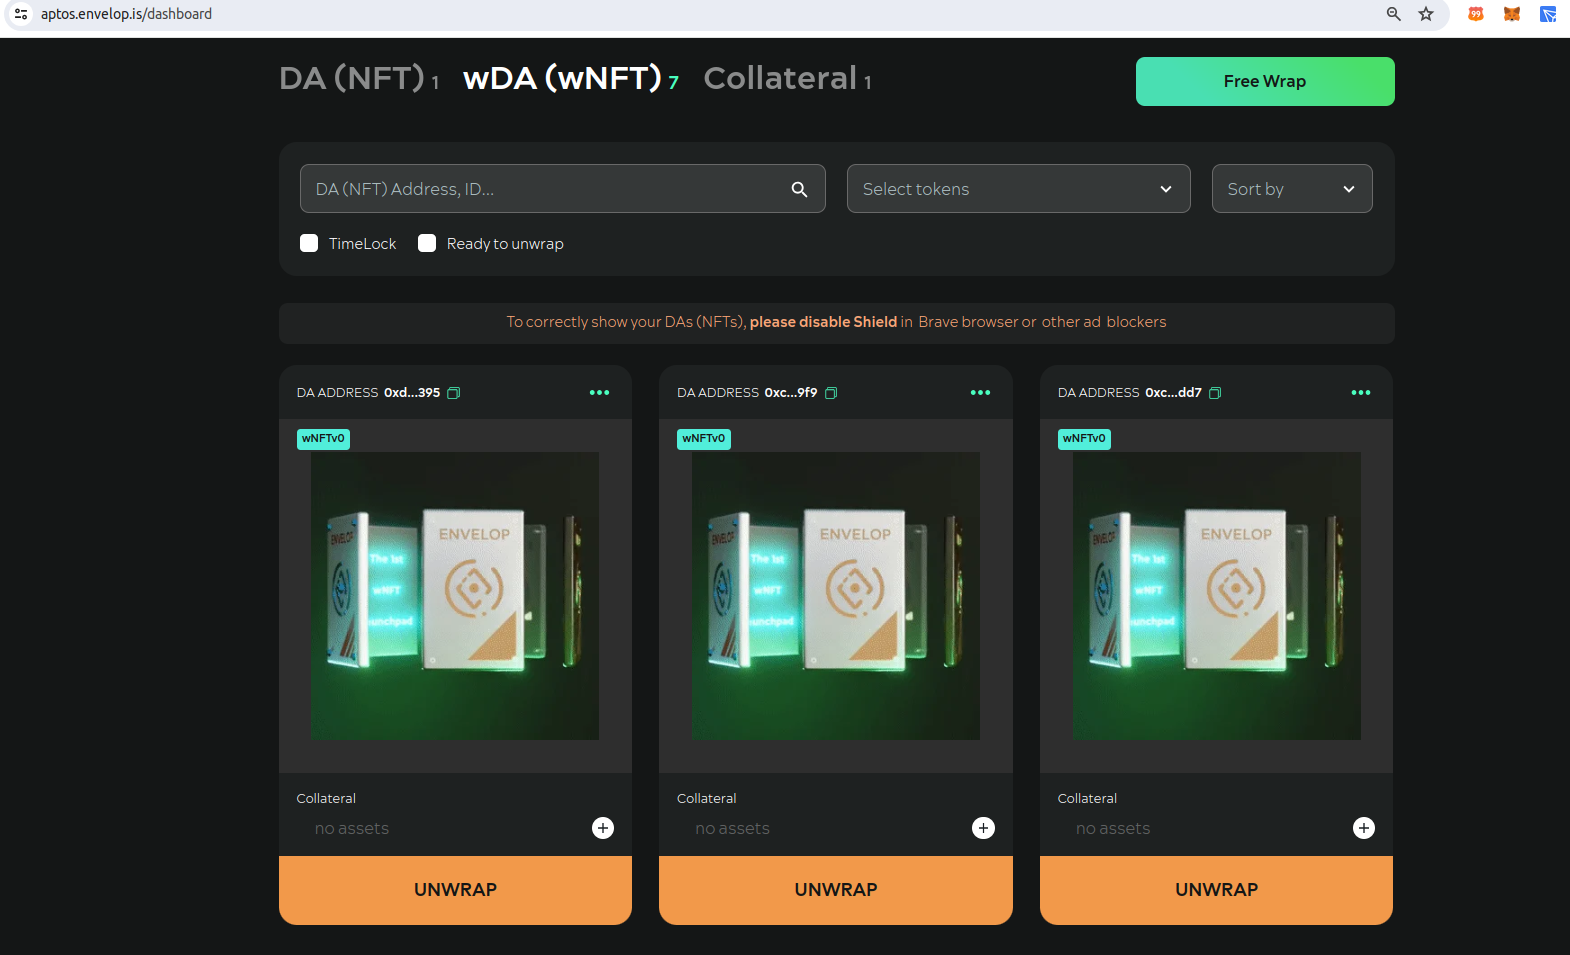Viewport: 1570px width, 955px height.
Task: Go to the Collateral tab
Action: (x=788, y=78)
